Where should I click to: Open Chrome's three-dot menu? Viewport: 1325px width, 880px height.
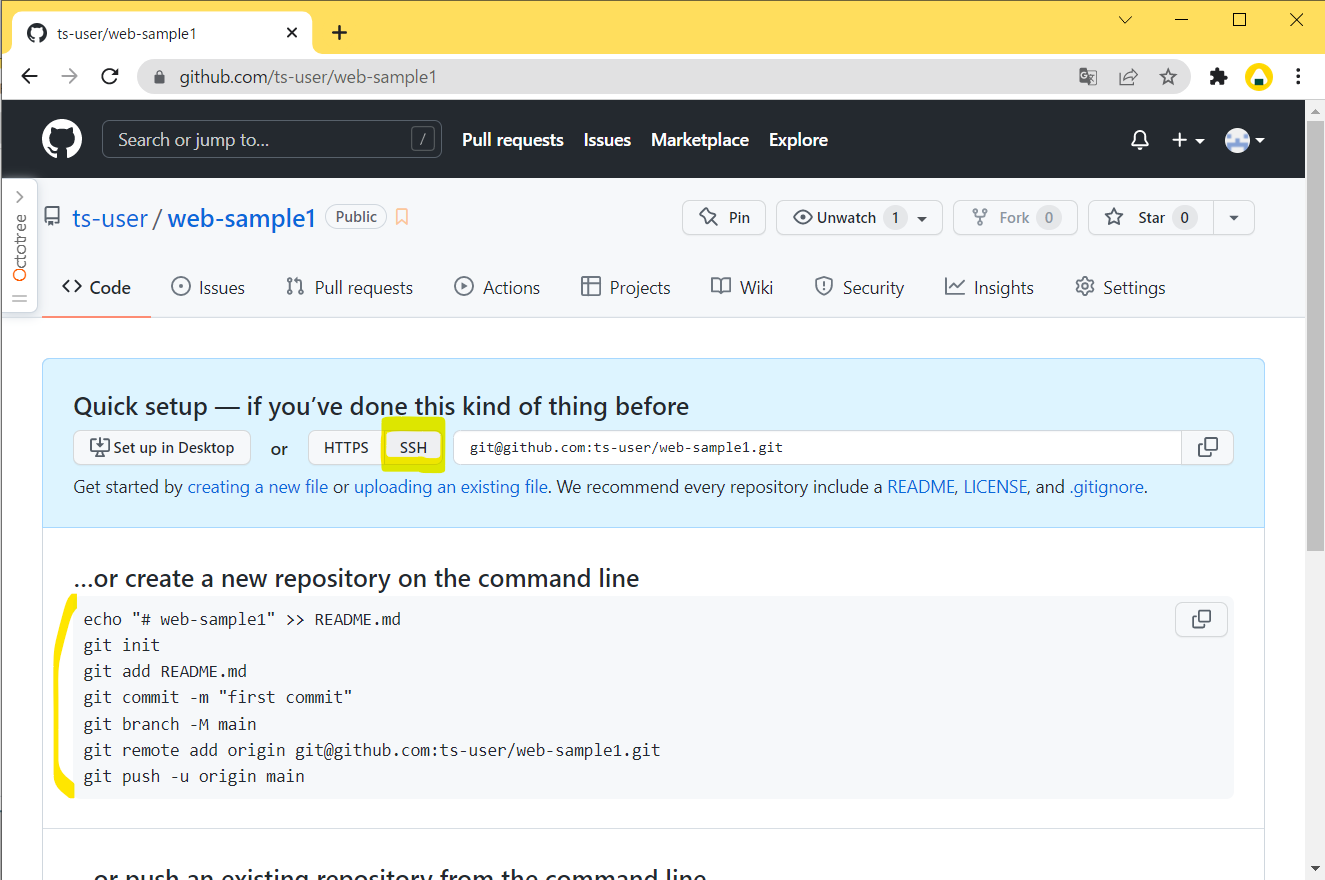(x=1298, y=77)
